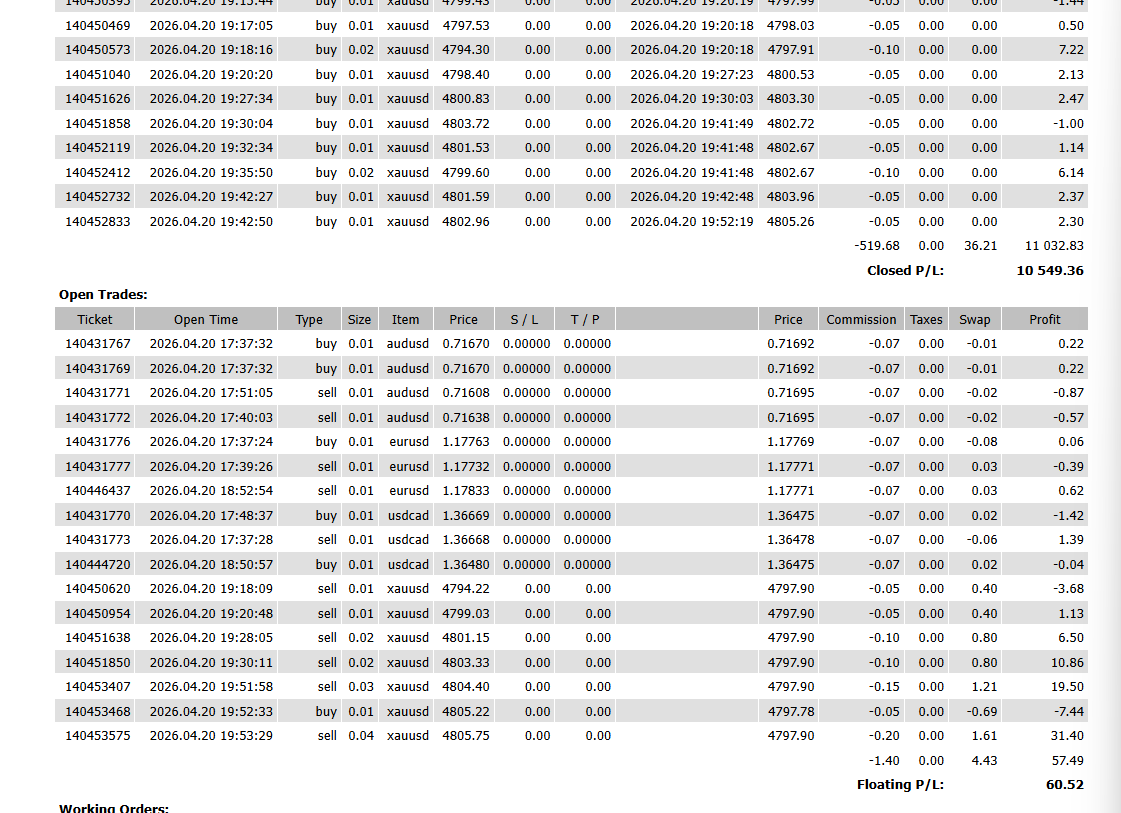
Task: Click open trade ticket 140451638
Action: 98,638
